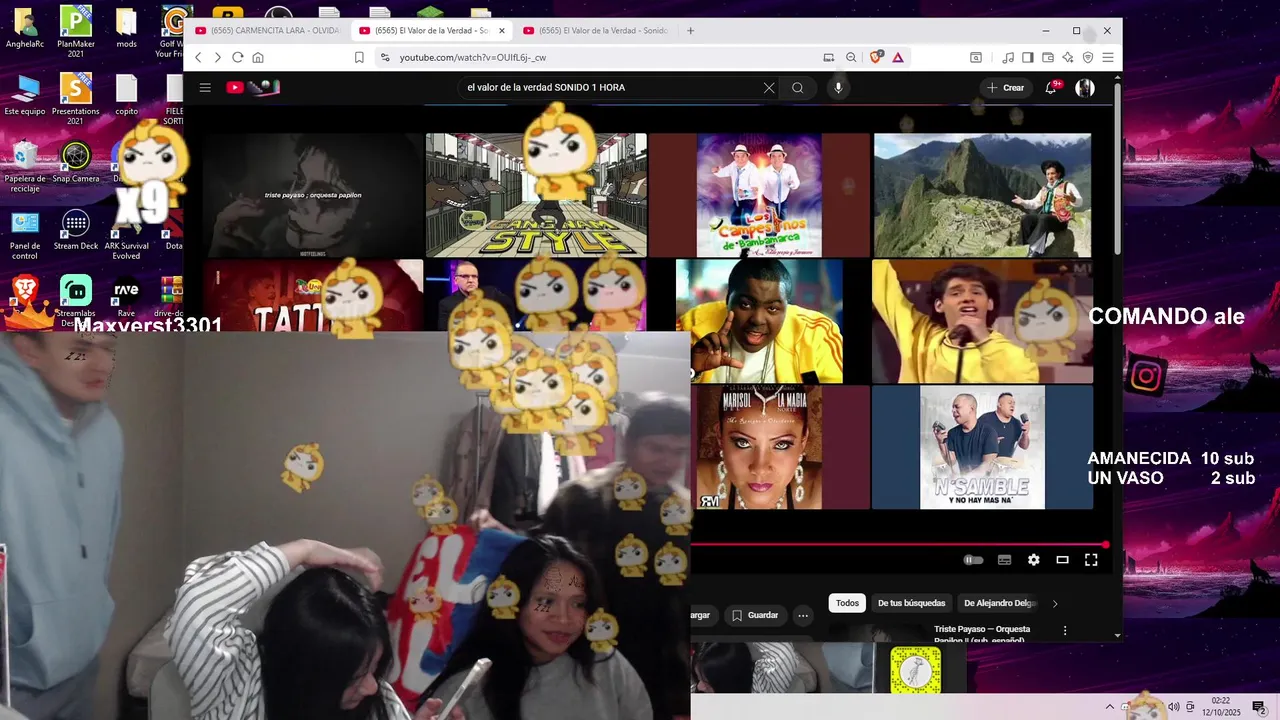Open Panel de control desktop icon
Viewport: 1280px width, 720px height.
(25, 235)
